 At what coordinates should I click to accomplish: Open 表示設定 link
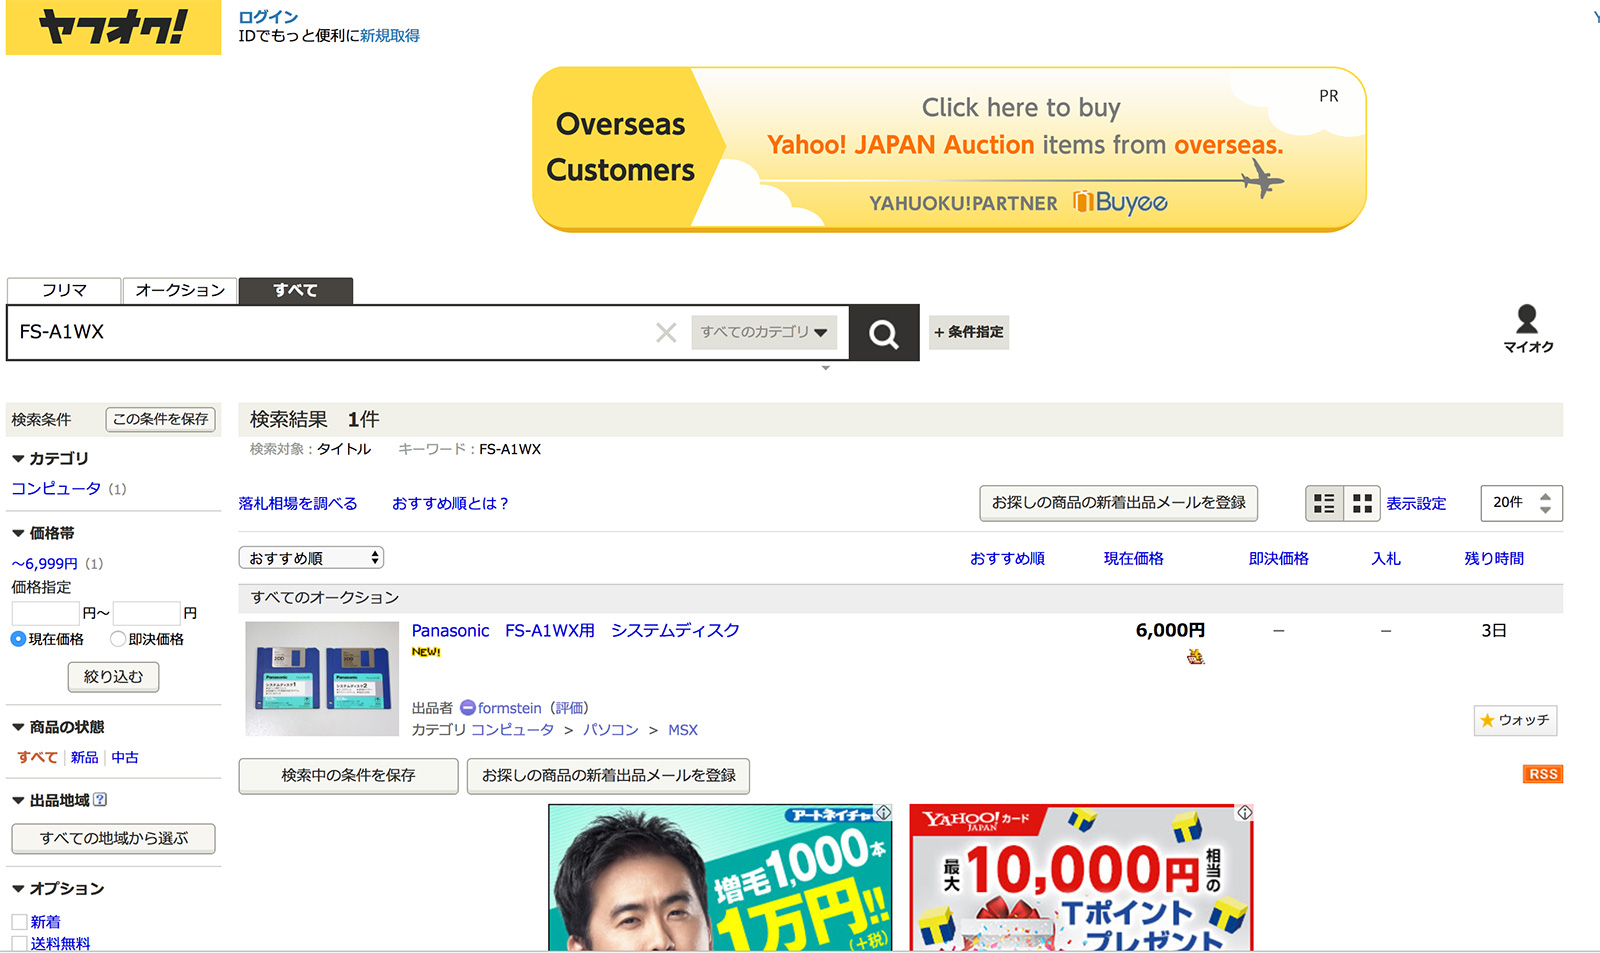click(1416, 504)
